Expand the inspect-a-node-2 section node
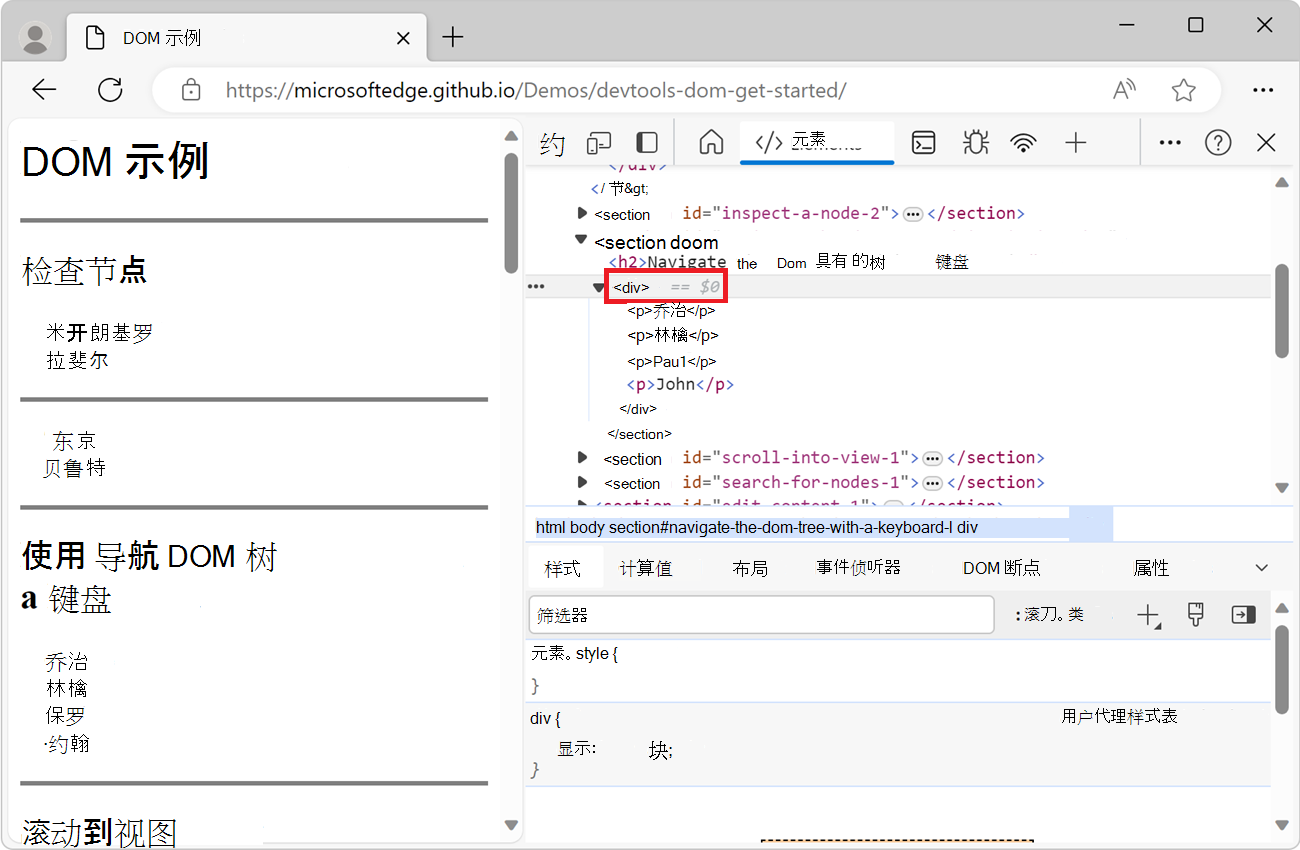 coord(583,213)
